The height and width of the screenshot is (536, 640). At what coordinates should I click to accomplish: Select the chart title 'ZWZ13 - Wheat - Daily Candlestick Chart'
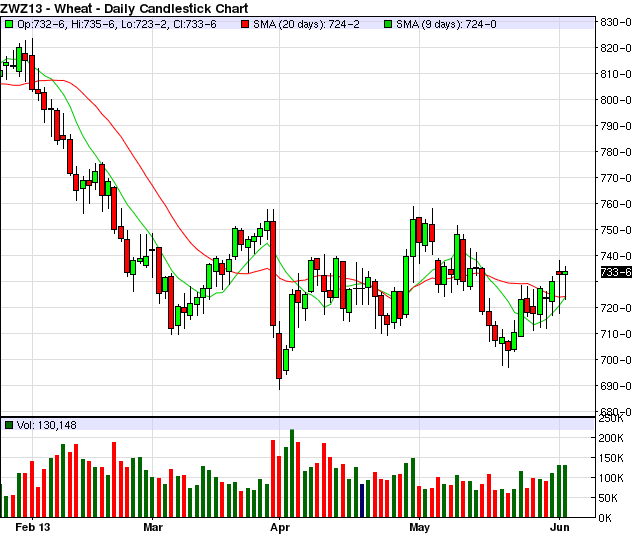tap(124, 8)
